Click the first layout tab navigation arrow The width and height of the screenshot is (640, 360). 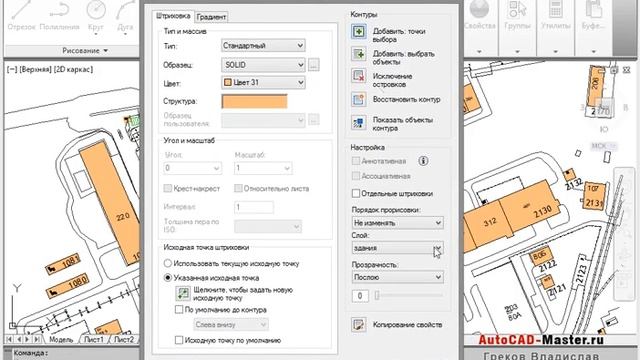click(10, 339)
